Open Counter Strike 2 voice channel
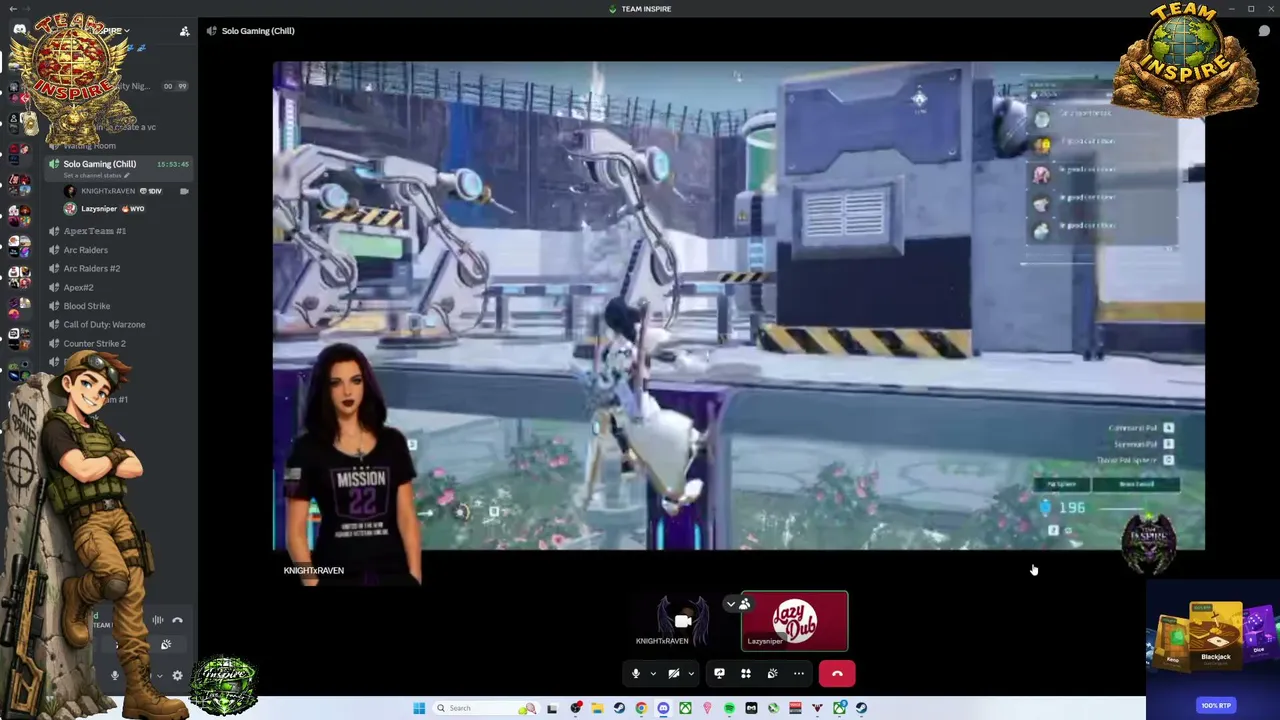Screen dimensions: 1280x720 click(x=95, y=344)
